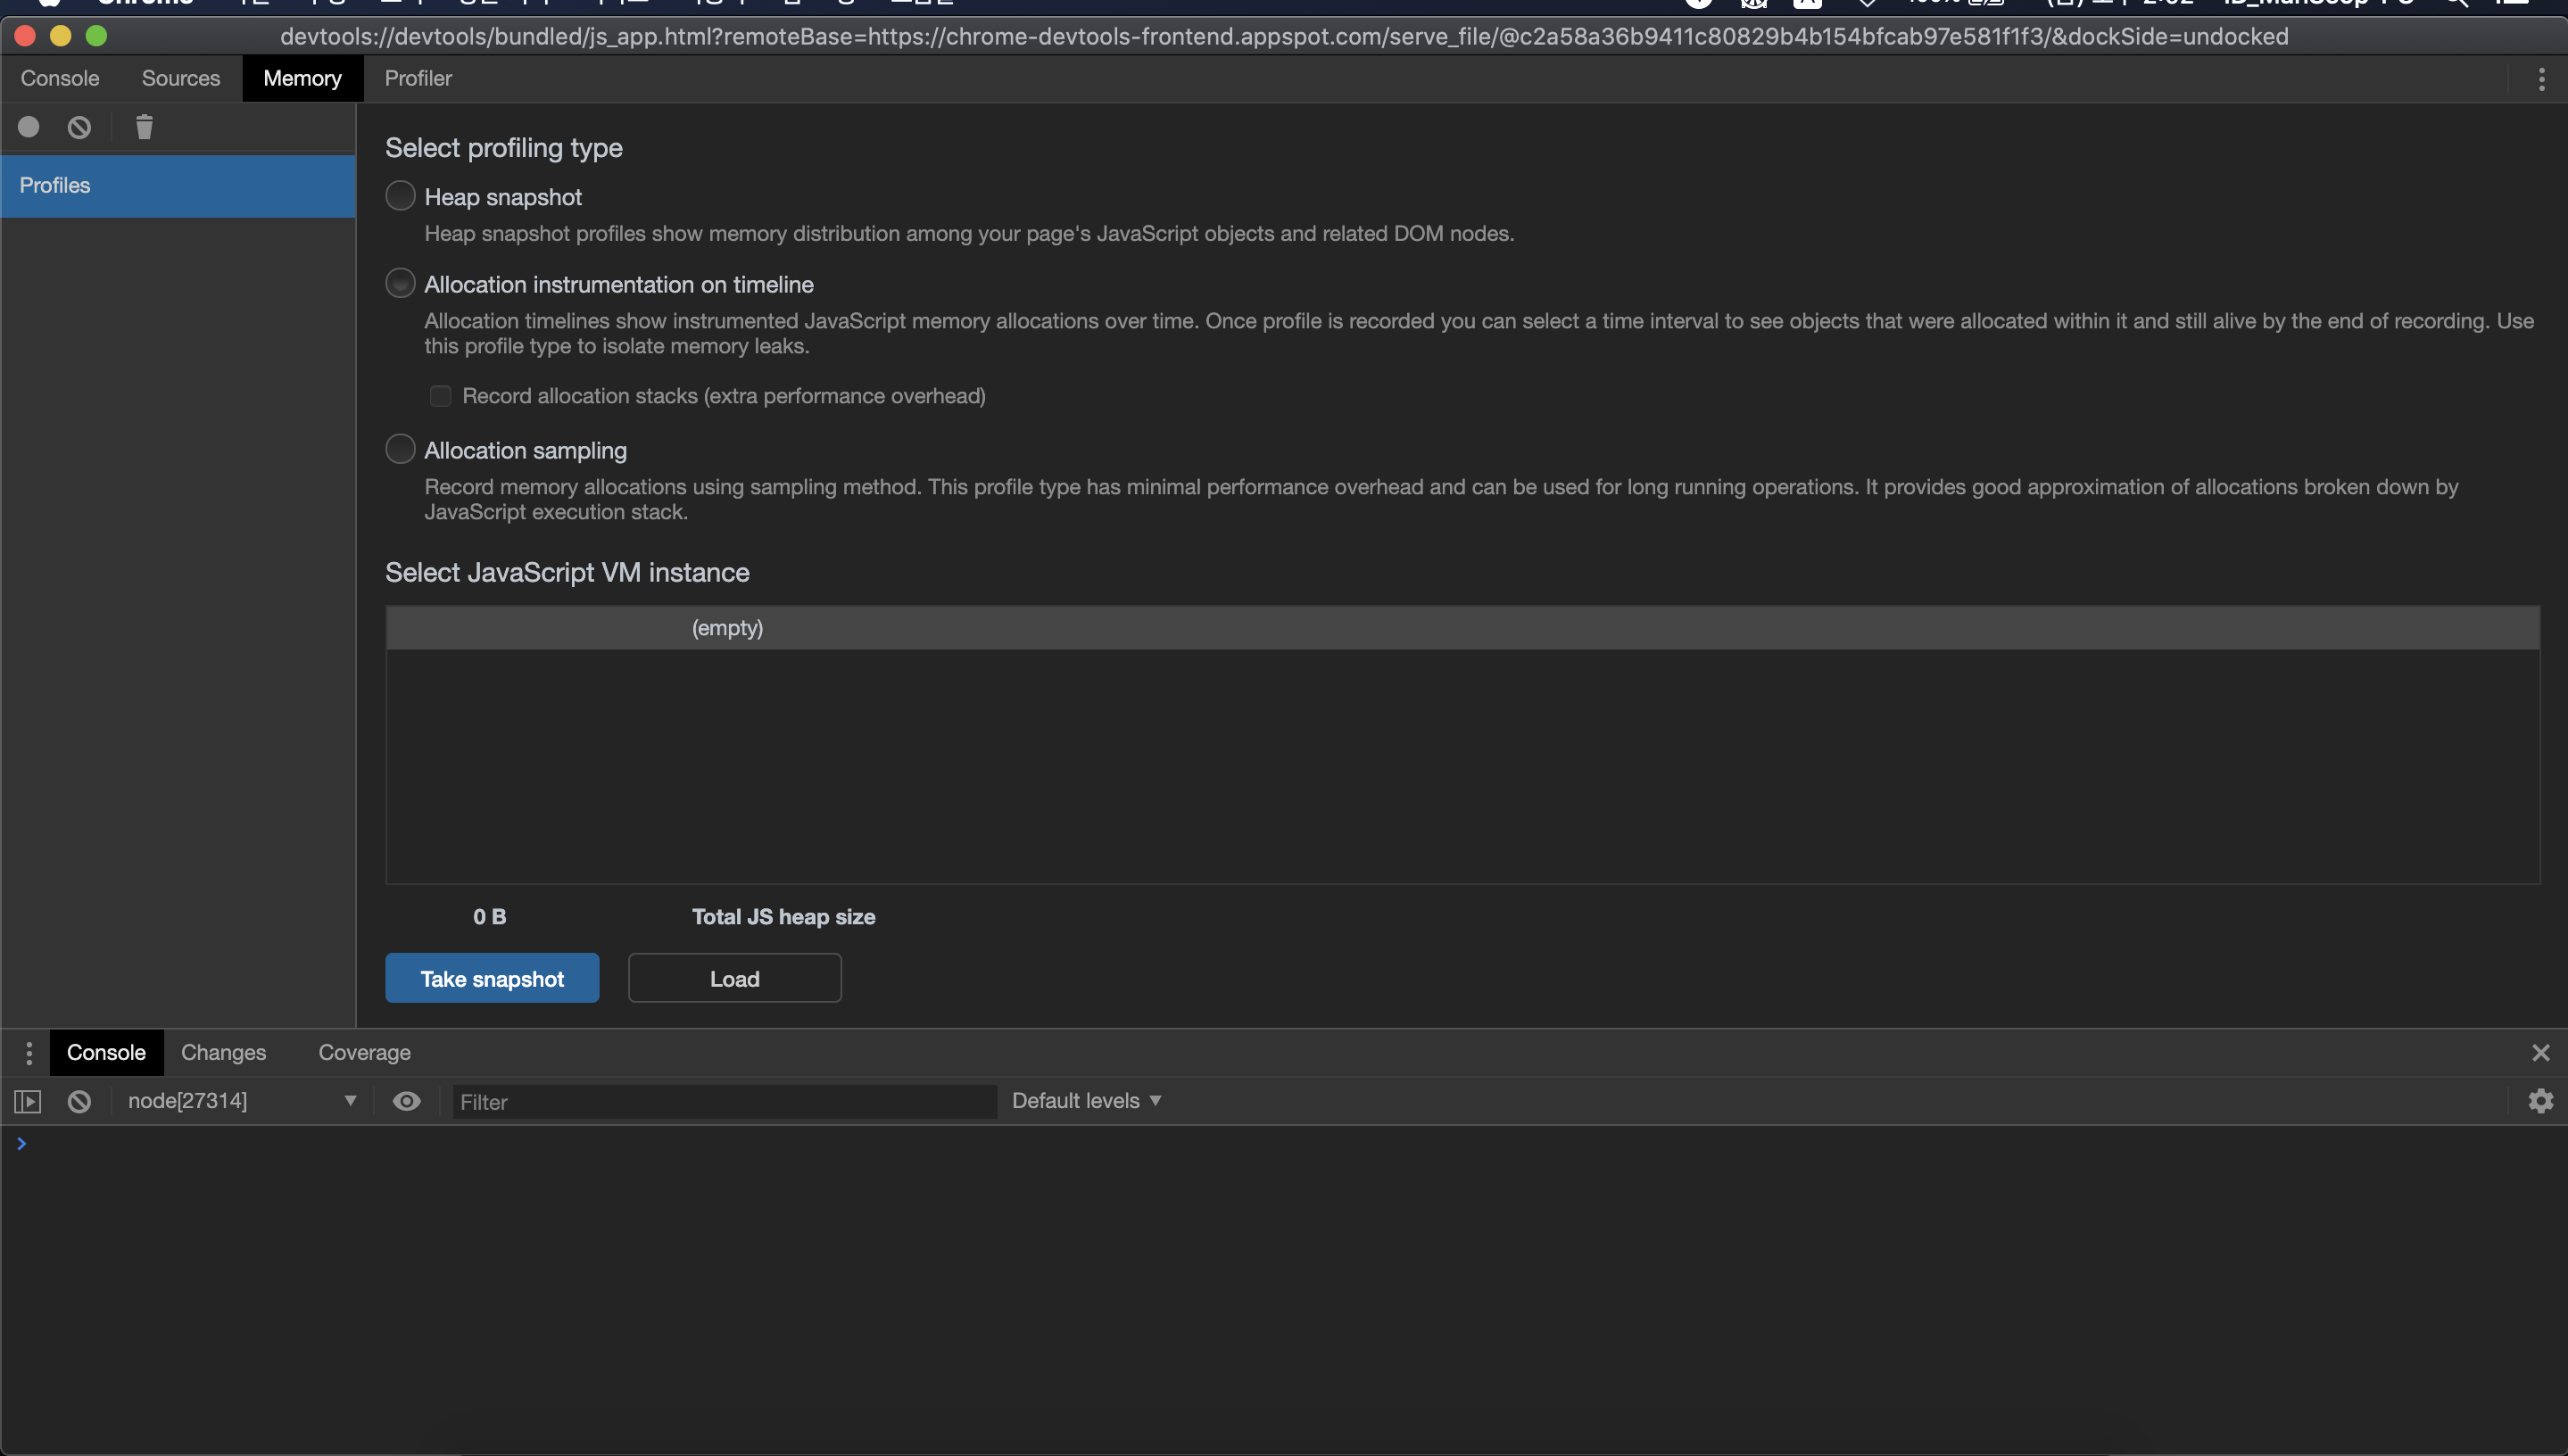Click the record profile circle icon

(28, 127)
